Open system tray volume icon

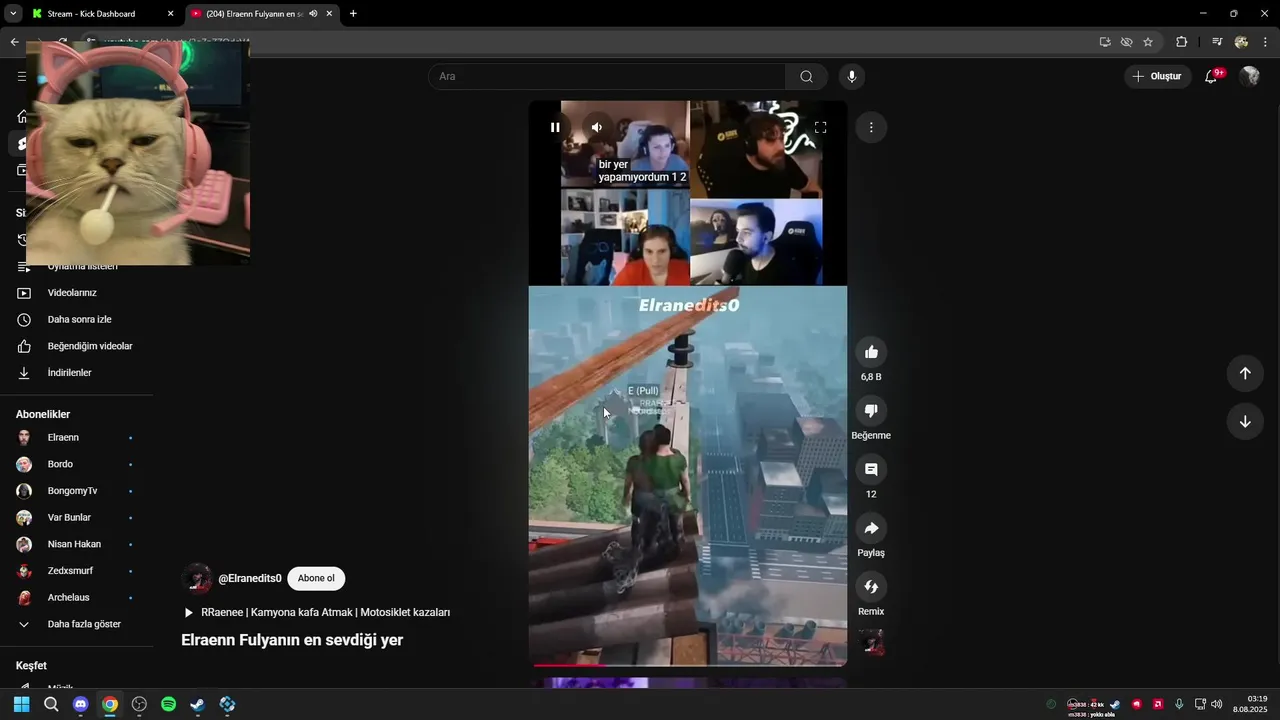point(1217,704)
